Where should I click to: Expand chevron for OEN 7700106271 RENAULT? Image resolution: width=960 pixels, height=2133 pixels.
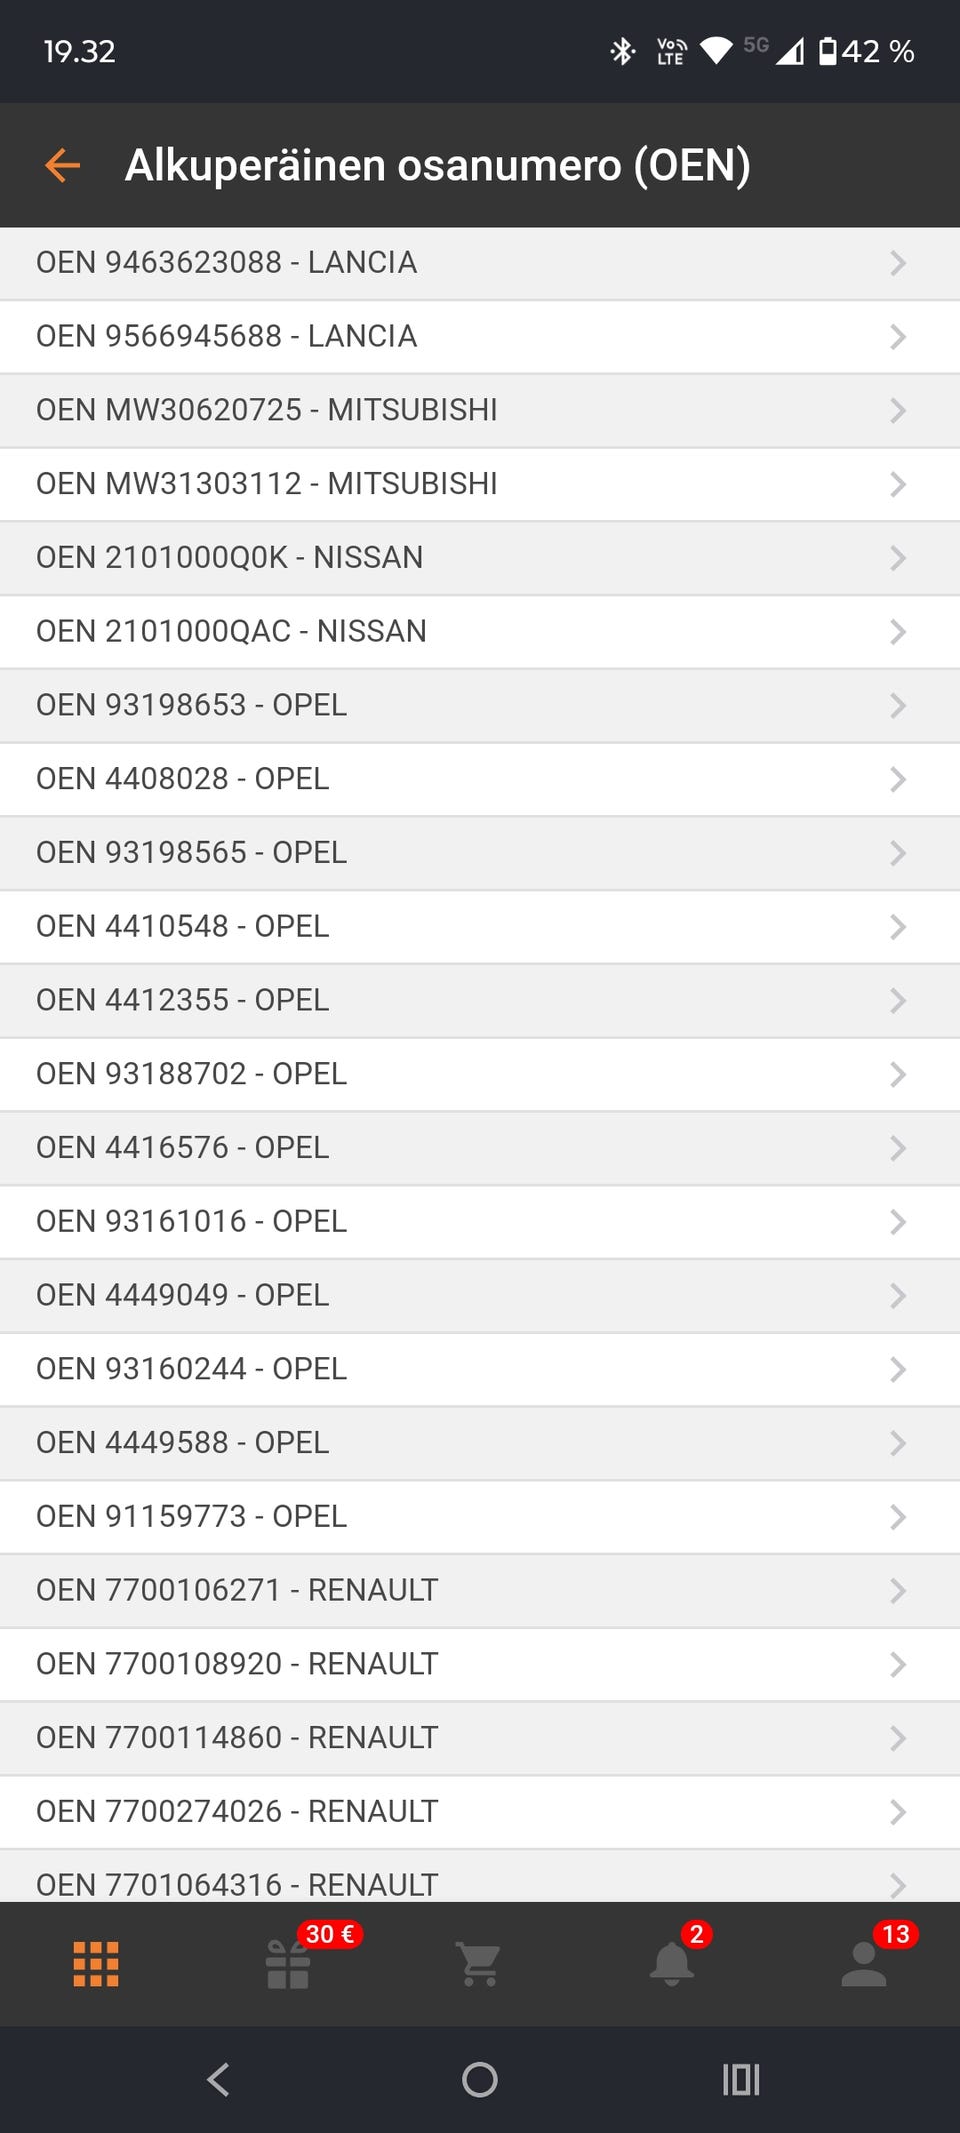[897, 1591]
